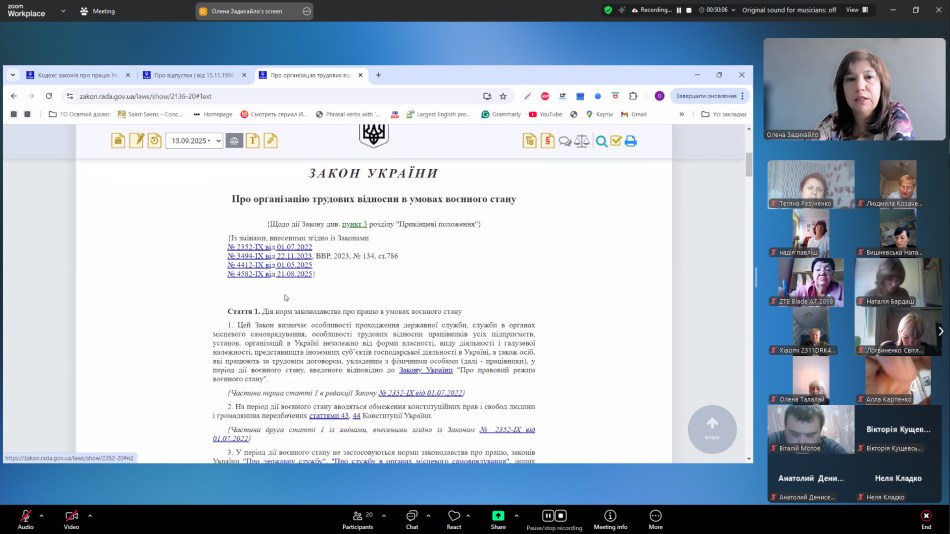Start video with the Video camera button
This screenshot has width=950, height=534.
71,516
